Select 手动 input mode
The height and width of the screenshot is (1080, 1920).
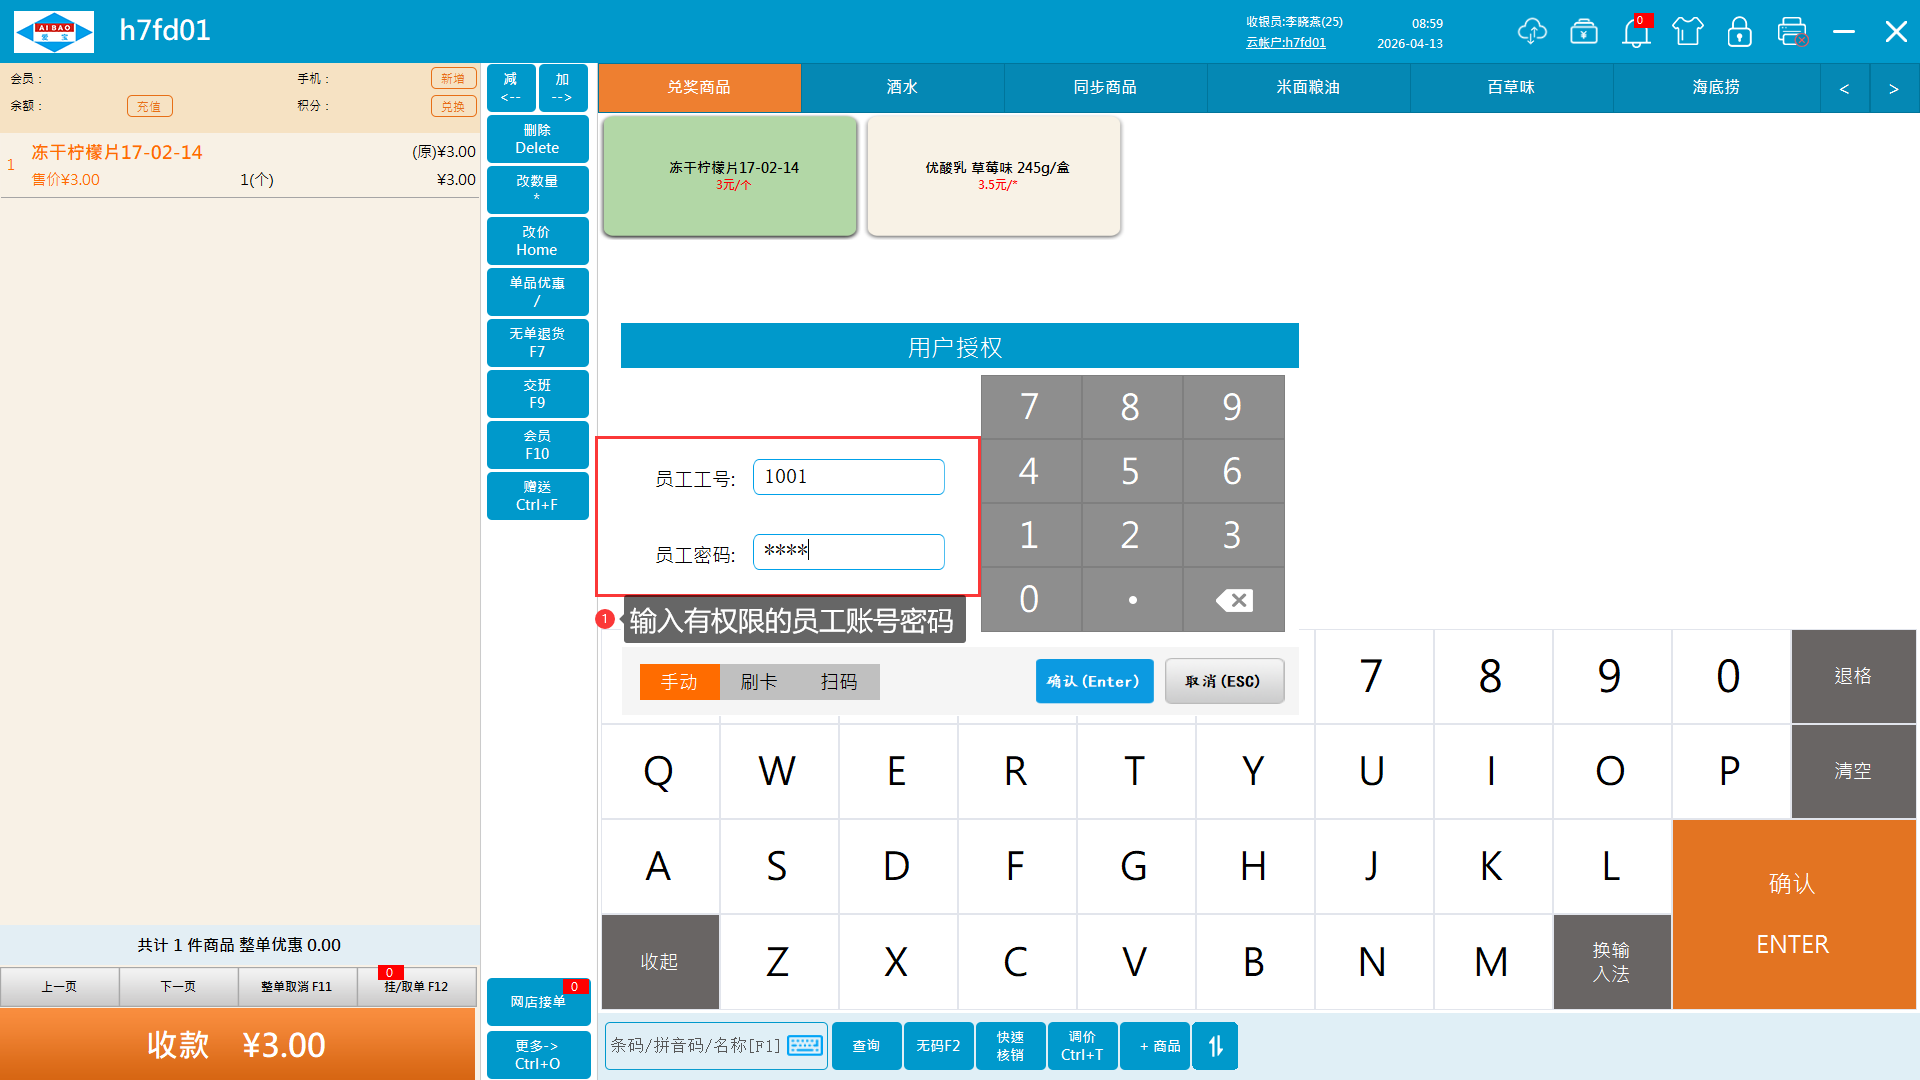[x=679, y=682]
